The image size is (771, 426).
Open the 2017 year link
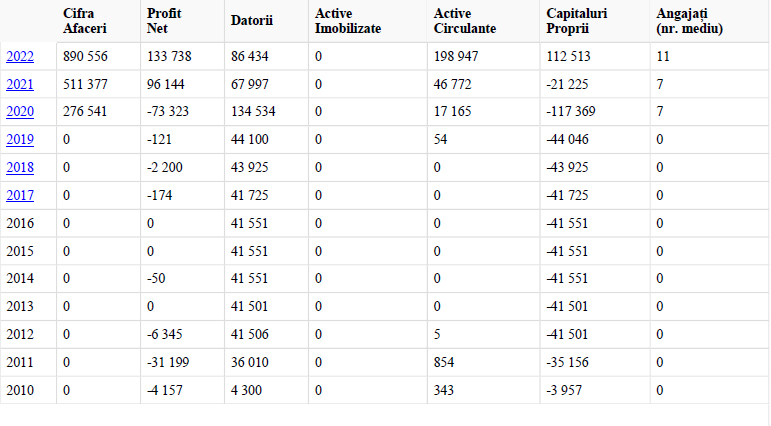[20, 196]
